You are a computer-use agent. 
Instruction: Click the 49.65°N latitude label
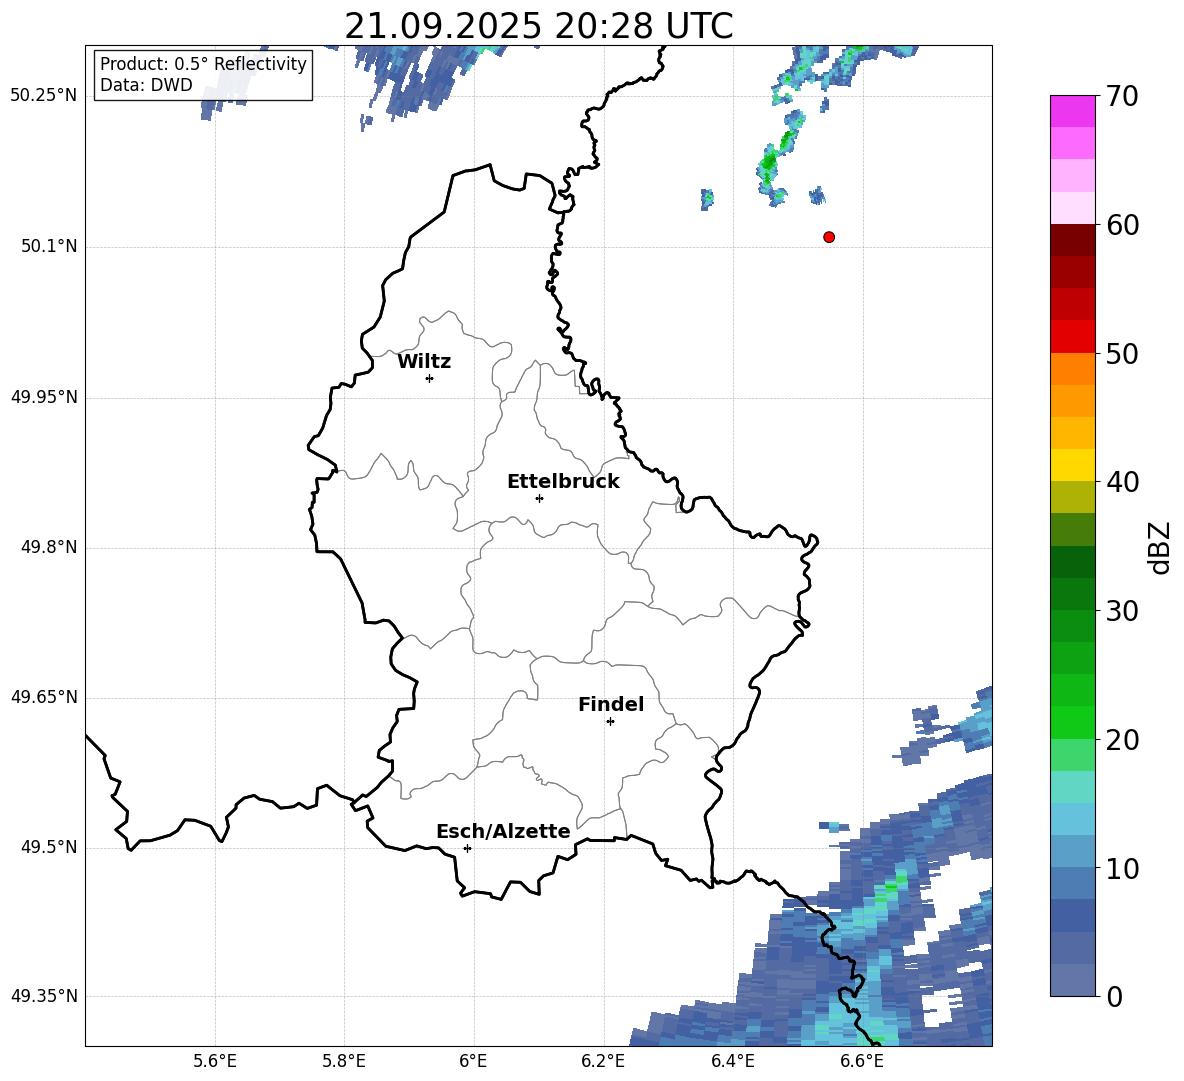tap(44, 698)
